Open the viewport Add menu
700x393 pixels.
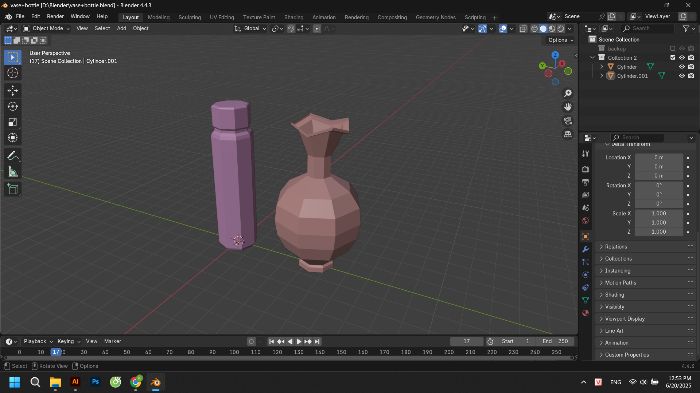[121, 28]
